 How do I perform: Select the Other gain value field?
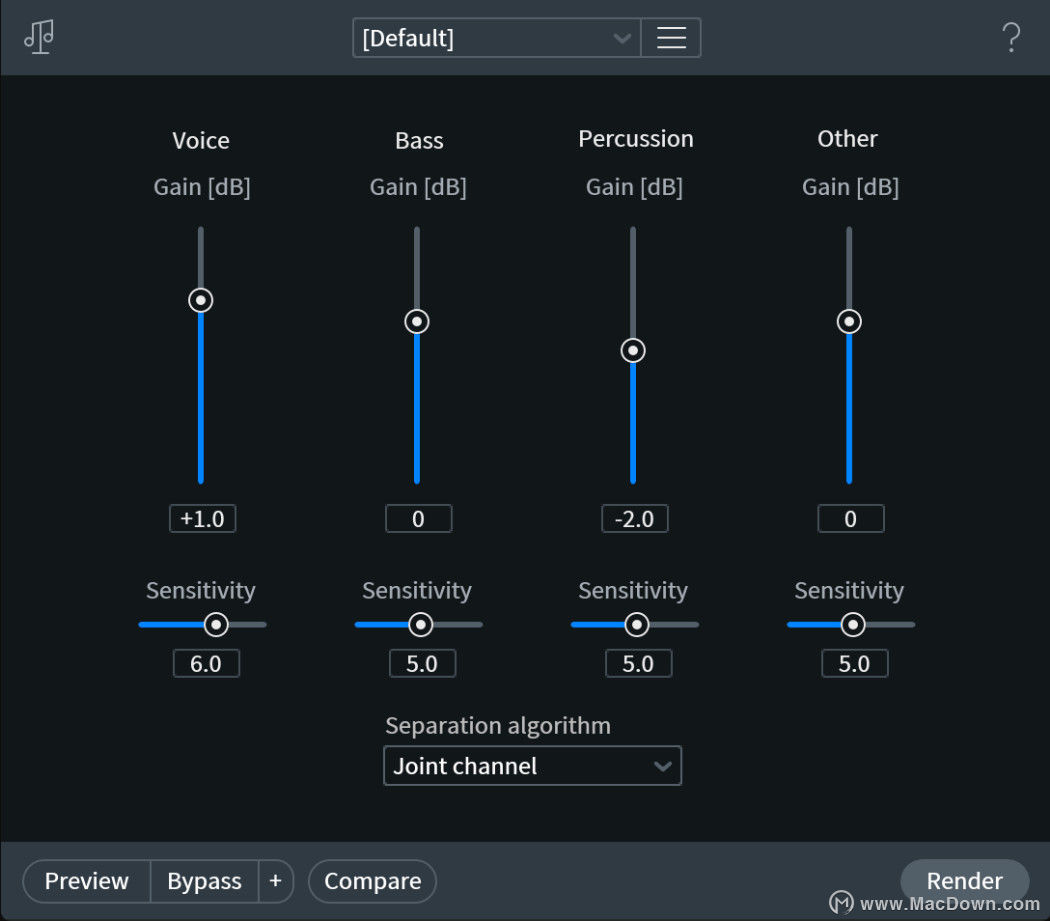(850, 518)
